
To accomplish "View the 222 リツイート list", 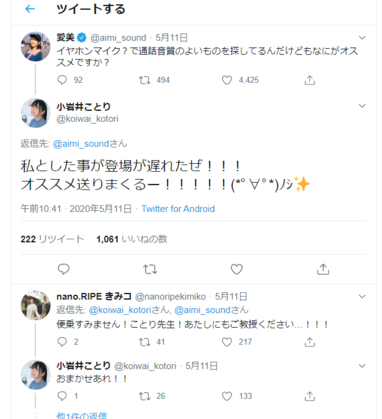I will point(52,239).
